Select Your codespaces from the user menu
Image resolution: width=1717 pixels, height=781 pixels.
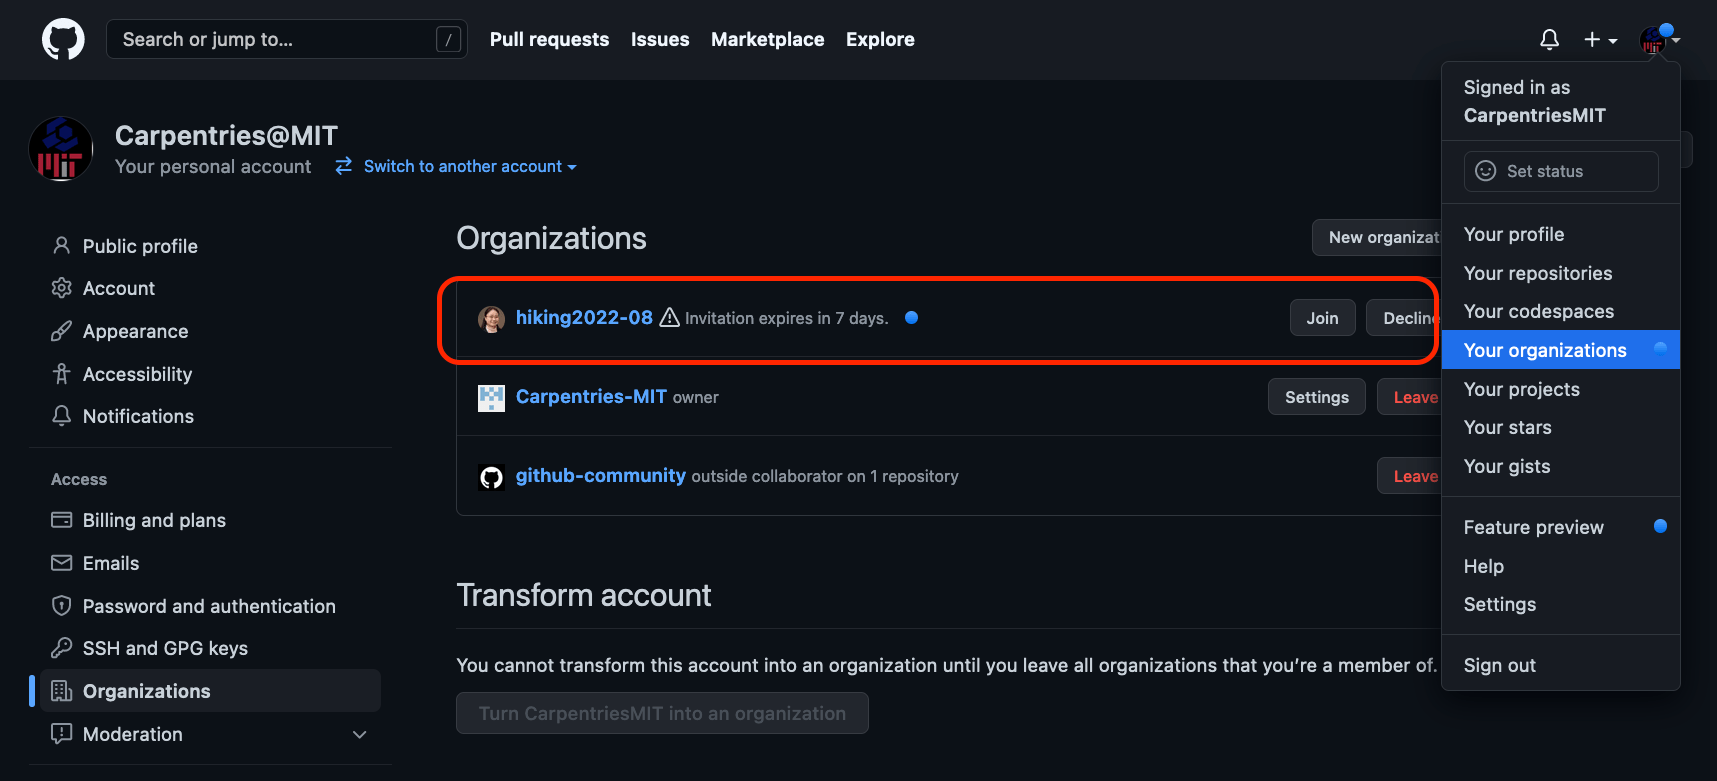[x=1560, y=311]
